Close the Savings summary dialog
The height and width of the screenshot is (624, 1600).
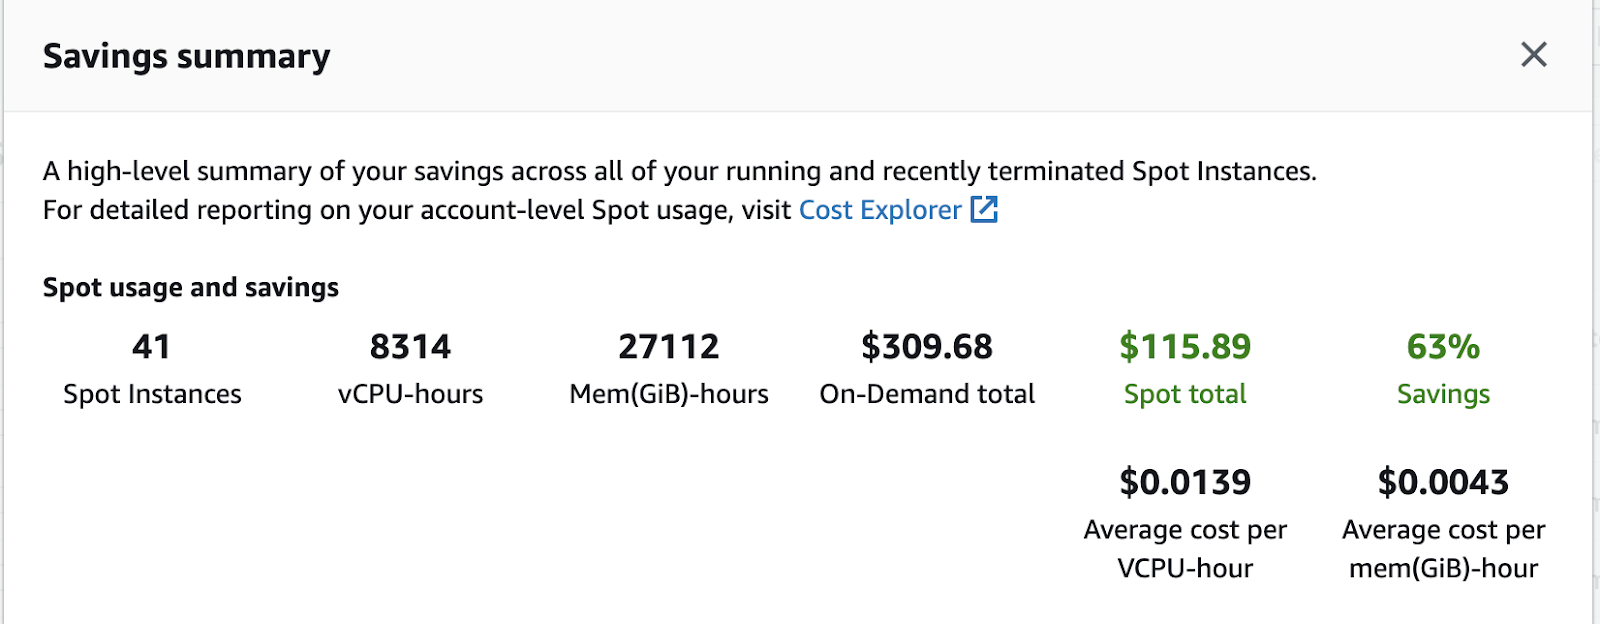[x=1533, y=54]
